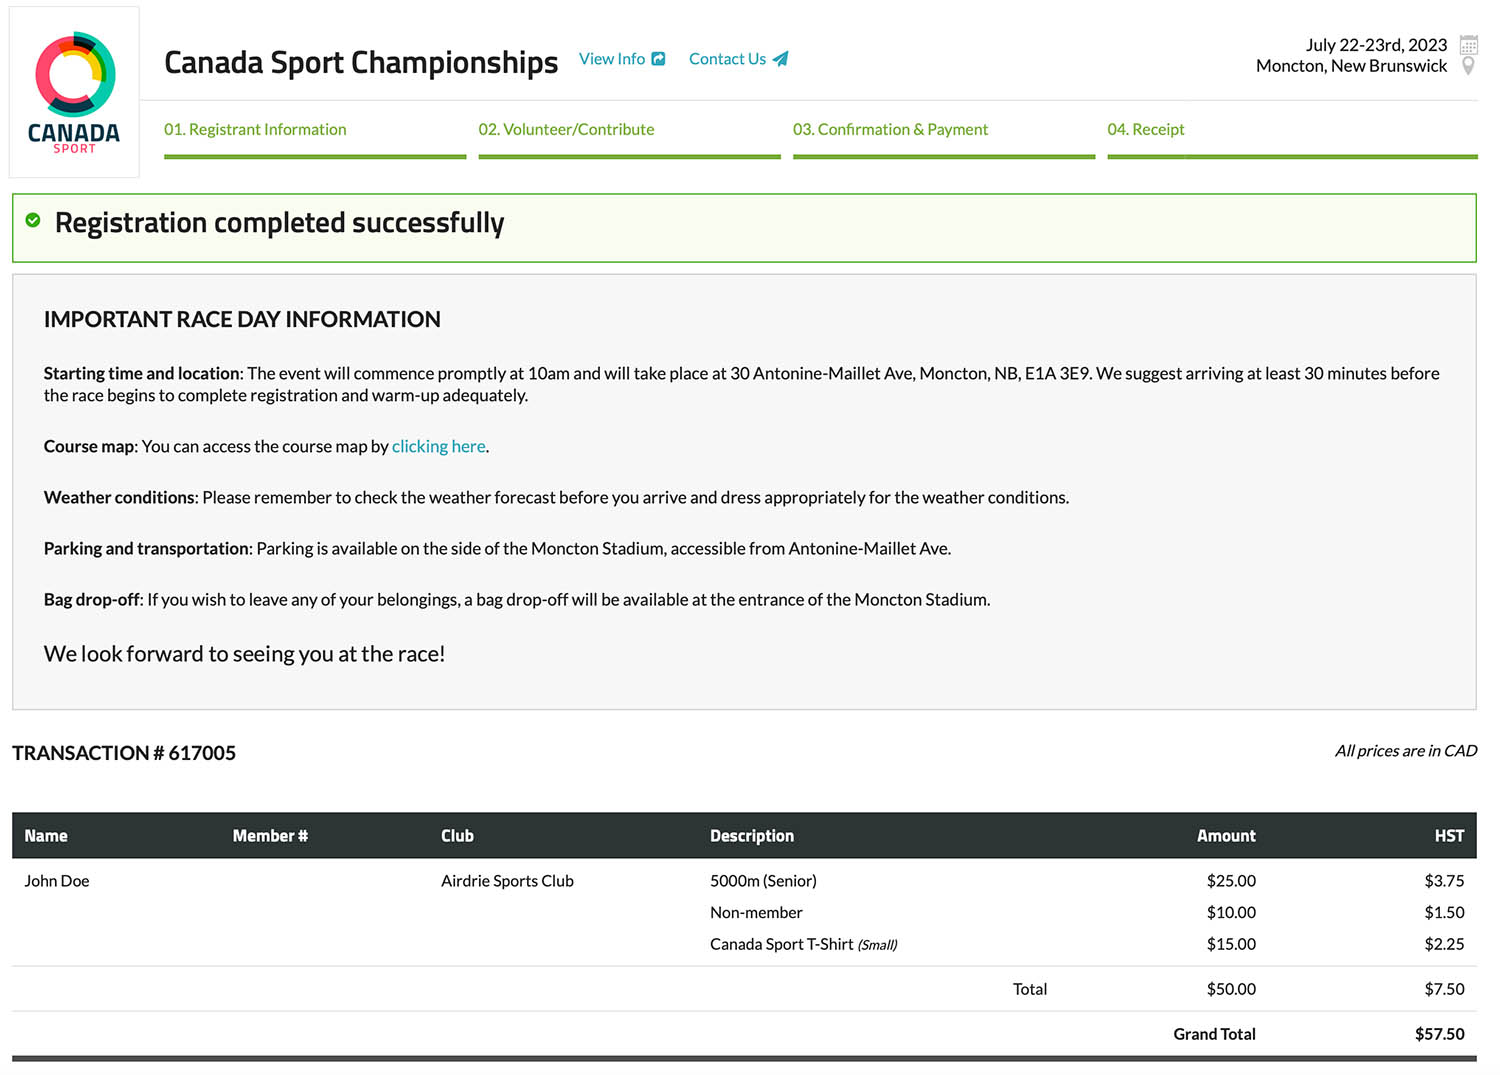Image resolution: width=1500 pixels, height=1075 pixels.
Task: Click the John Doe name cell
Action: click(x=57, y=881)
